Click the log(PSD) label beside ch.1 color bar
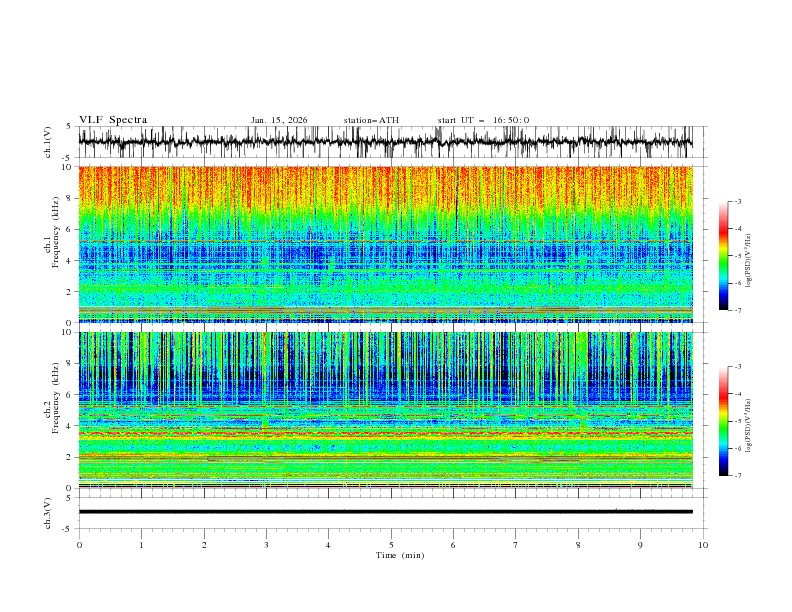 coord(749,261)
